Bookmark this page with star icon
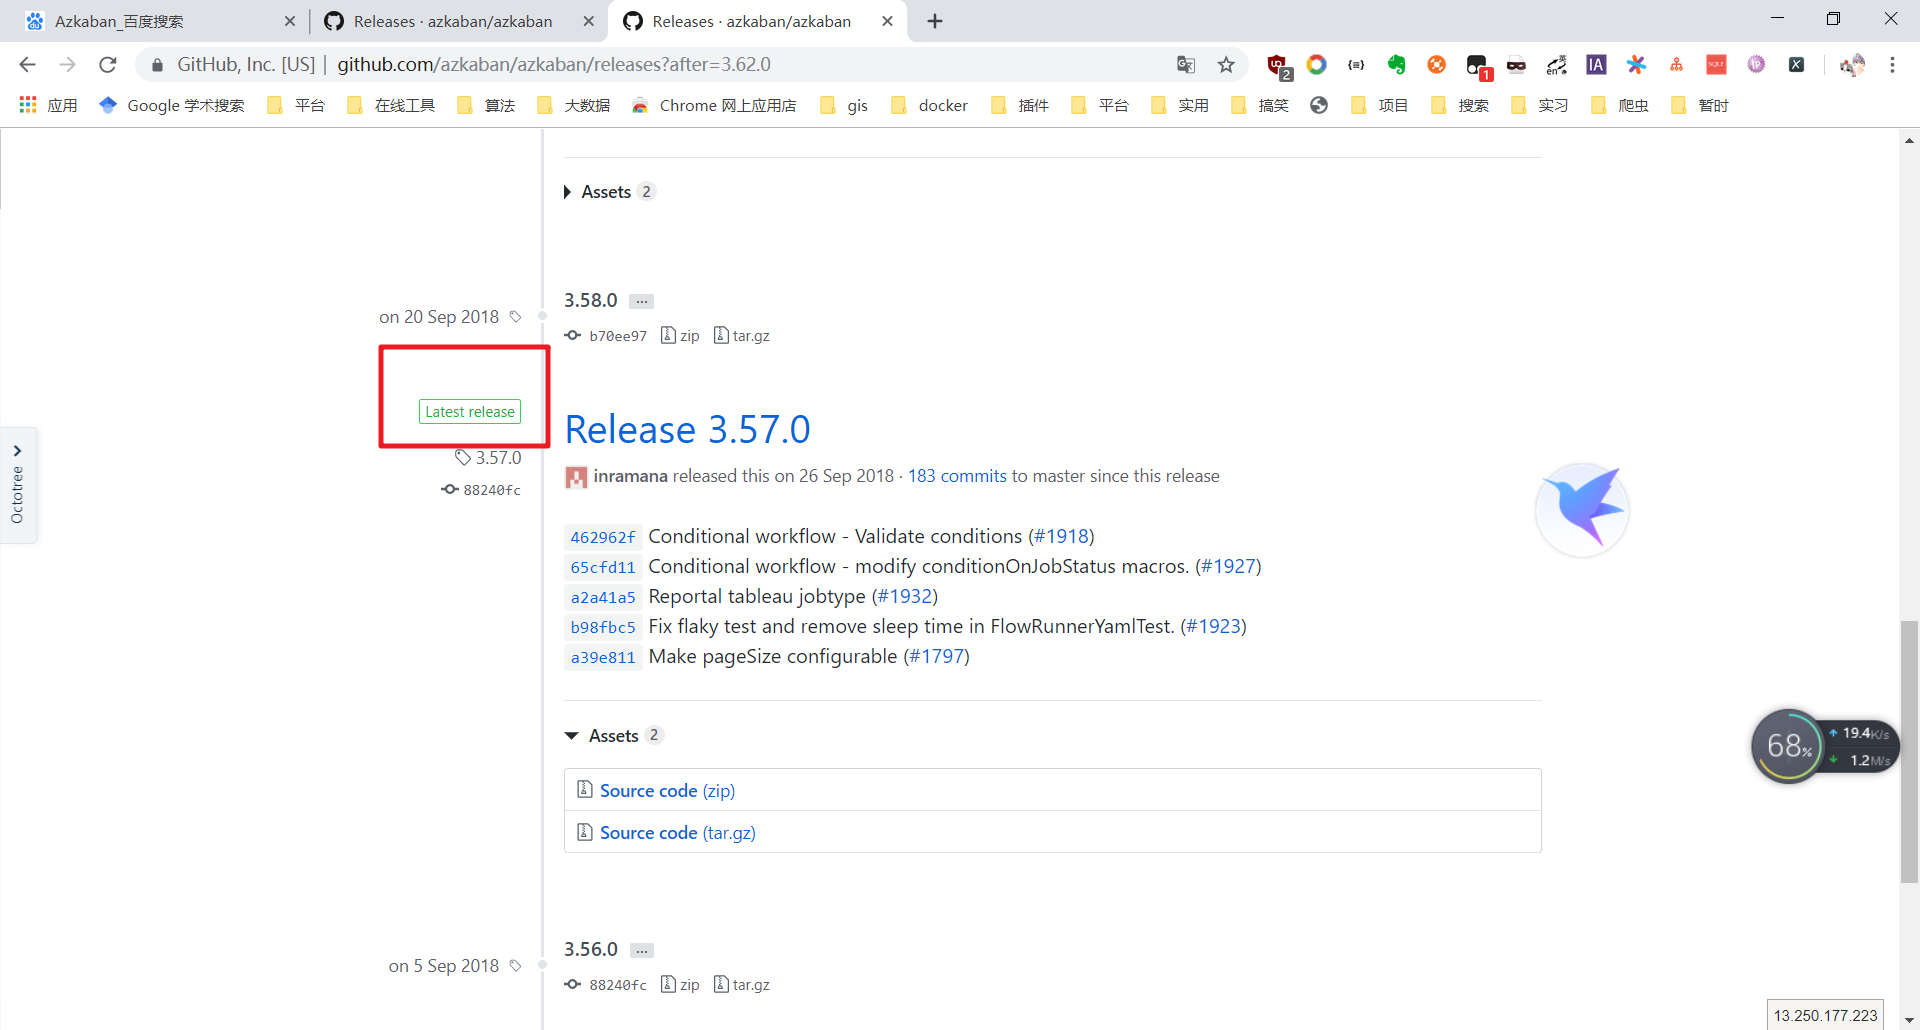Viewport: 1920px width, 1030px height. 1226,65
